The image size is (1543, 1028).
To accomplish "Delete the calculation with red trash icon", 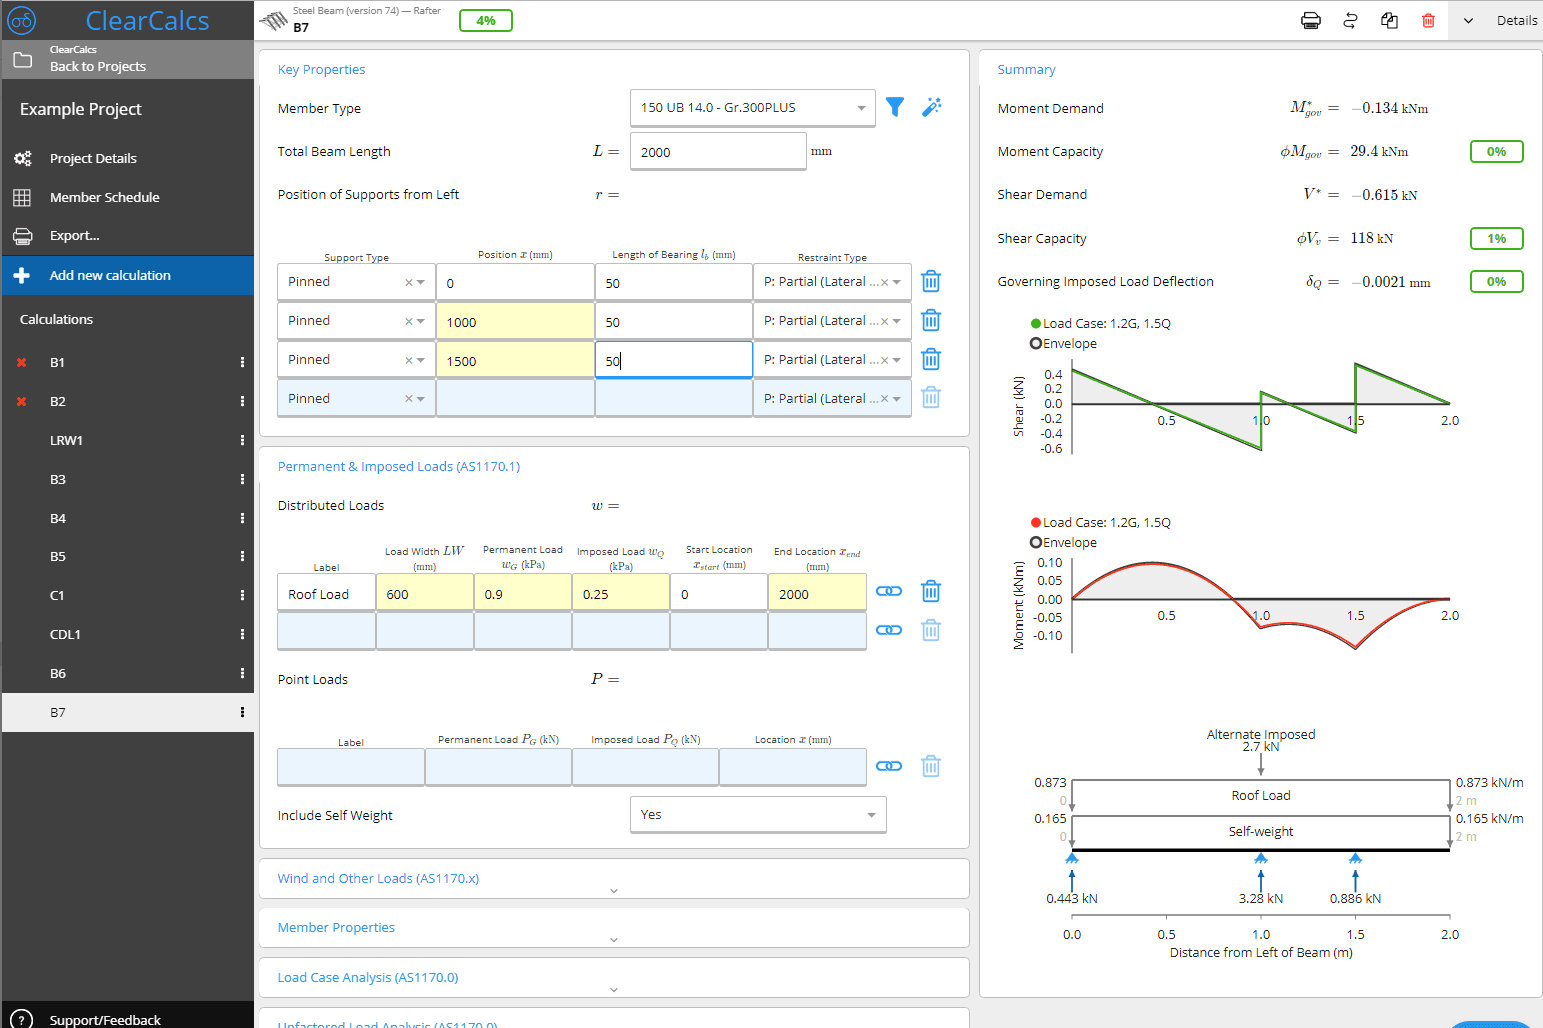I will [x=1428, y=20].
